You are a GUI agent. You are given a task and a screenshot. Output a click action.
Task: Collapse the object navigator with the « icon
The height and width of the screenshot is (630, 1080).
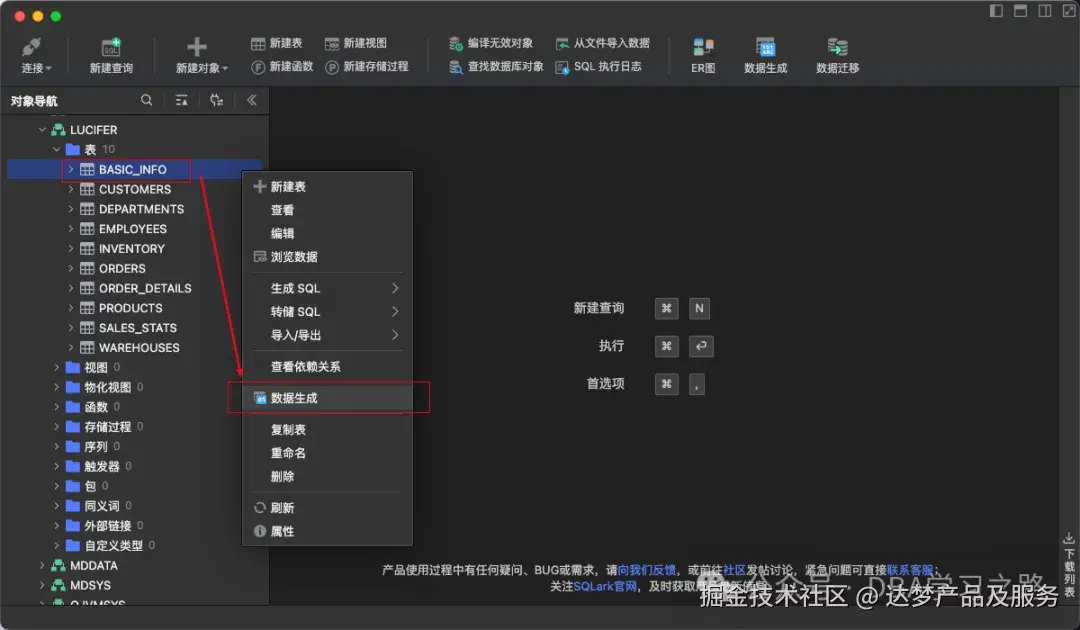[251, 100]
